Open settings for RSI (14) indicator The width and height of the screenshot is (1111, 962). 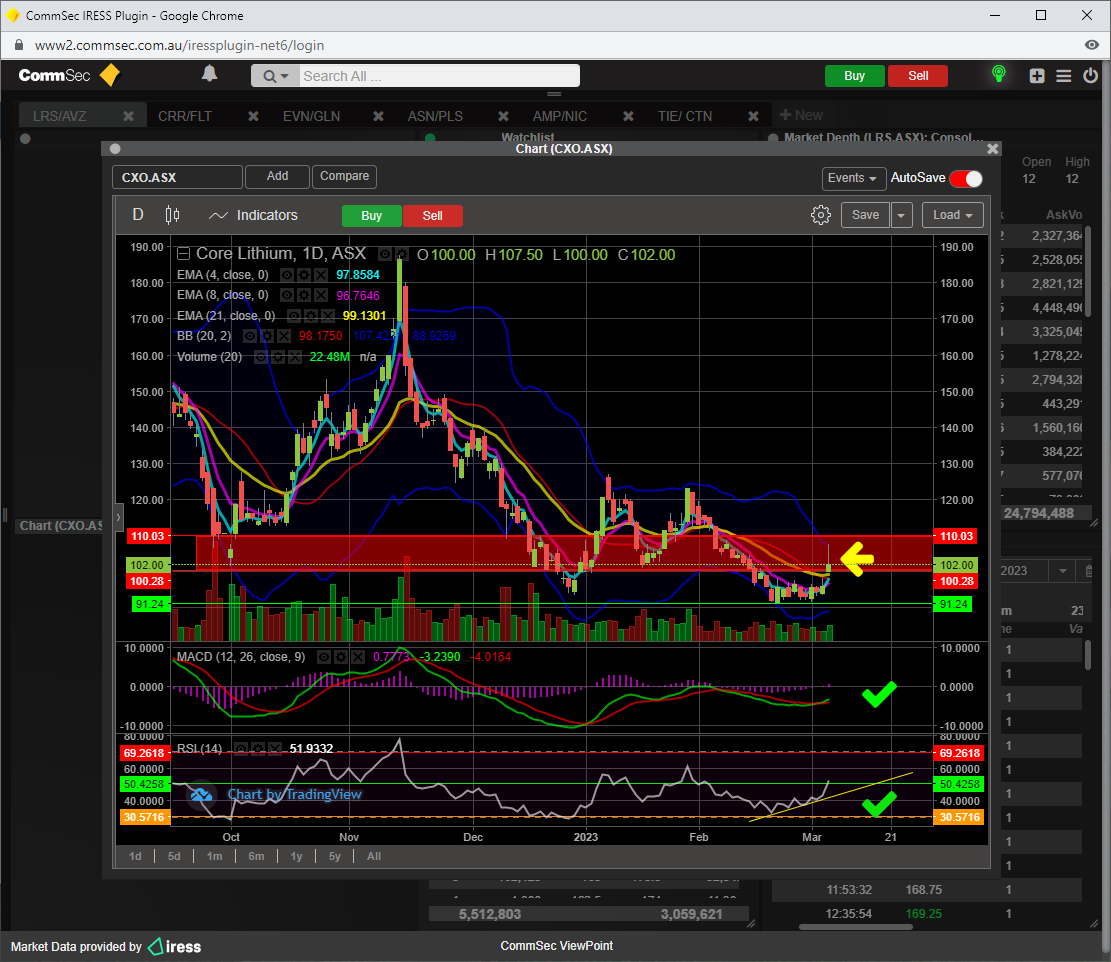[258, 749]
